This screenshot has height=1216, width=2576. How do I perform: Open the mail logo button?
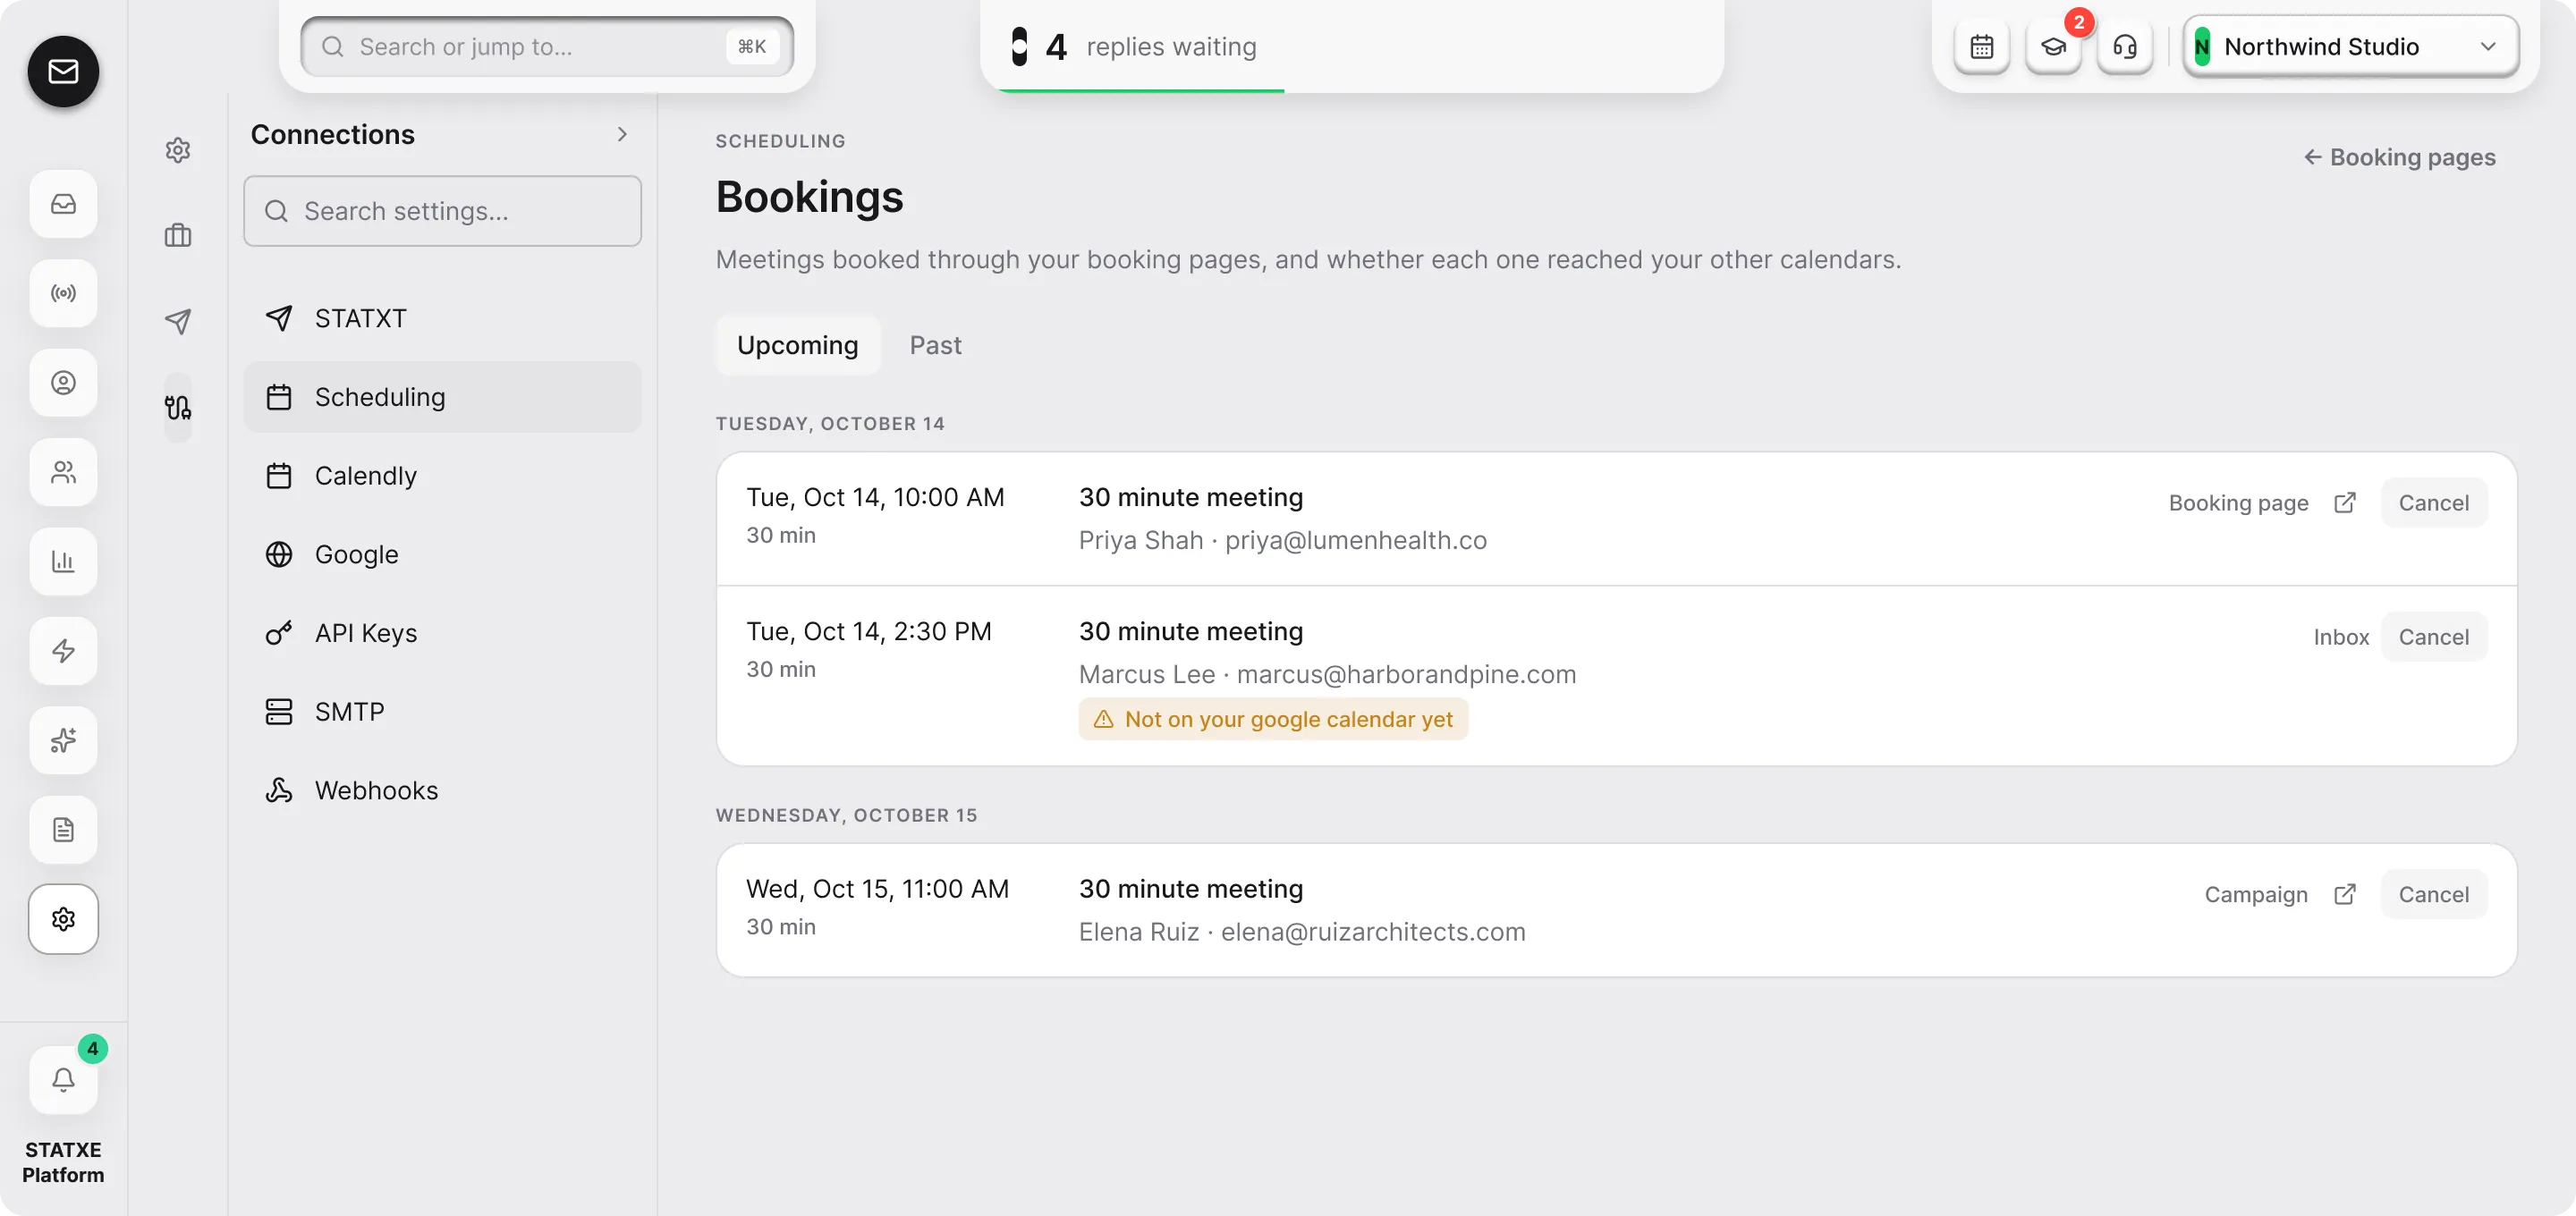pyautogui.click(x=63, y=71)
